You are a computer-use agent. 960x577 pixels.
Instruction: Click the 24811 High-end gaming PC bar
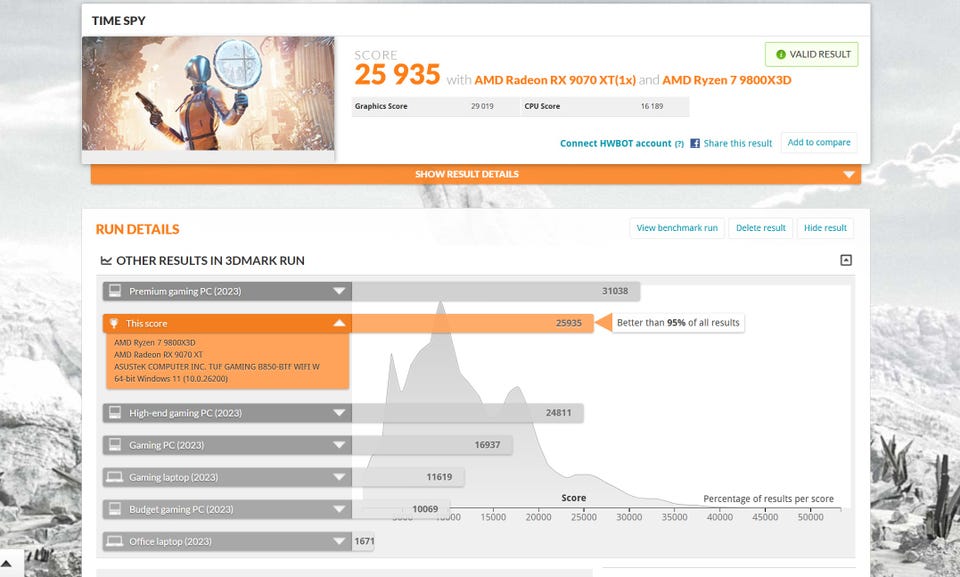tap(468, 413)
